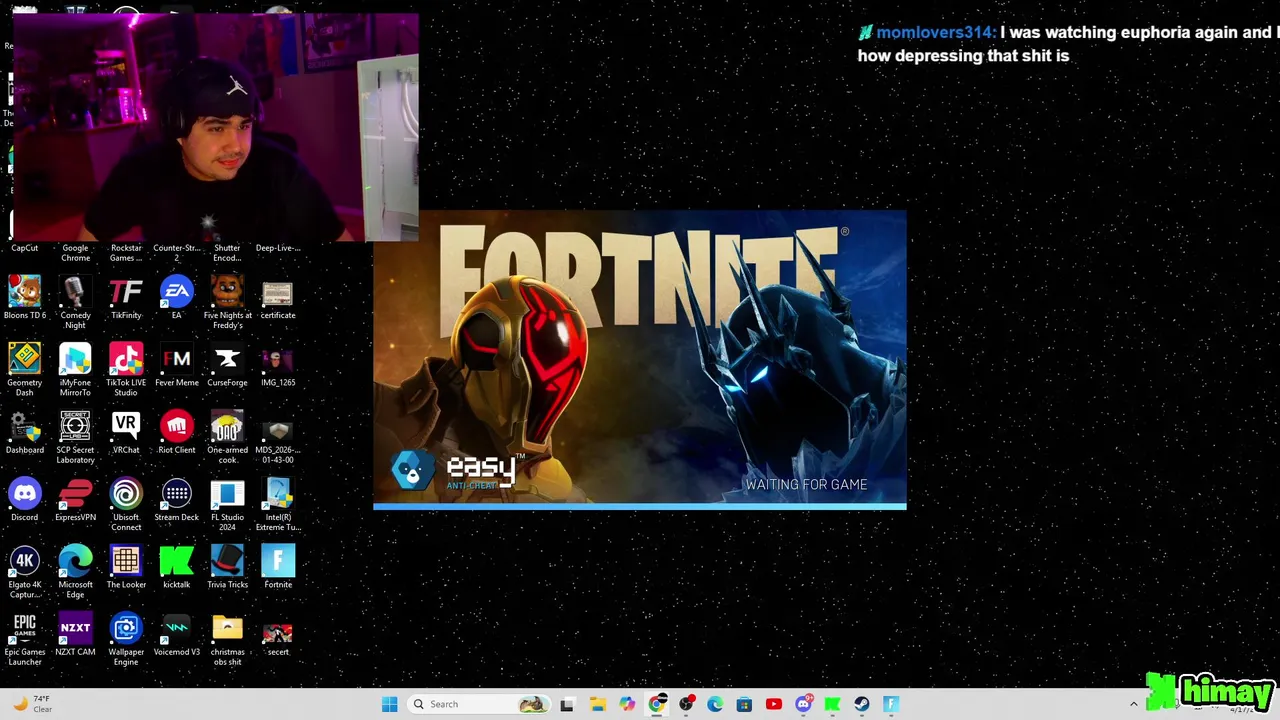Open TikTok LIVE Studio desktop shortcut
Screen dimensions: 1280x720
click(x=126, y=370)
